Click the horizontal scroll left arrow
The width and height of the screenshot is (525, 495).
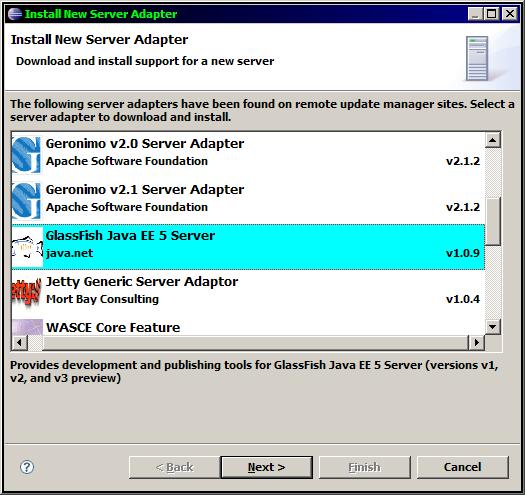[19, 343]
